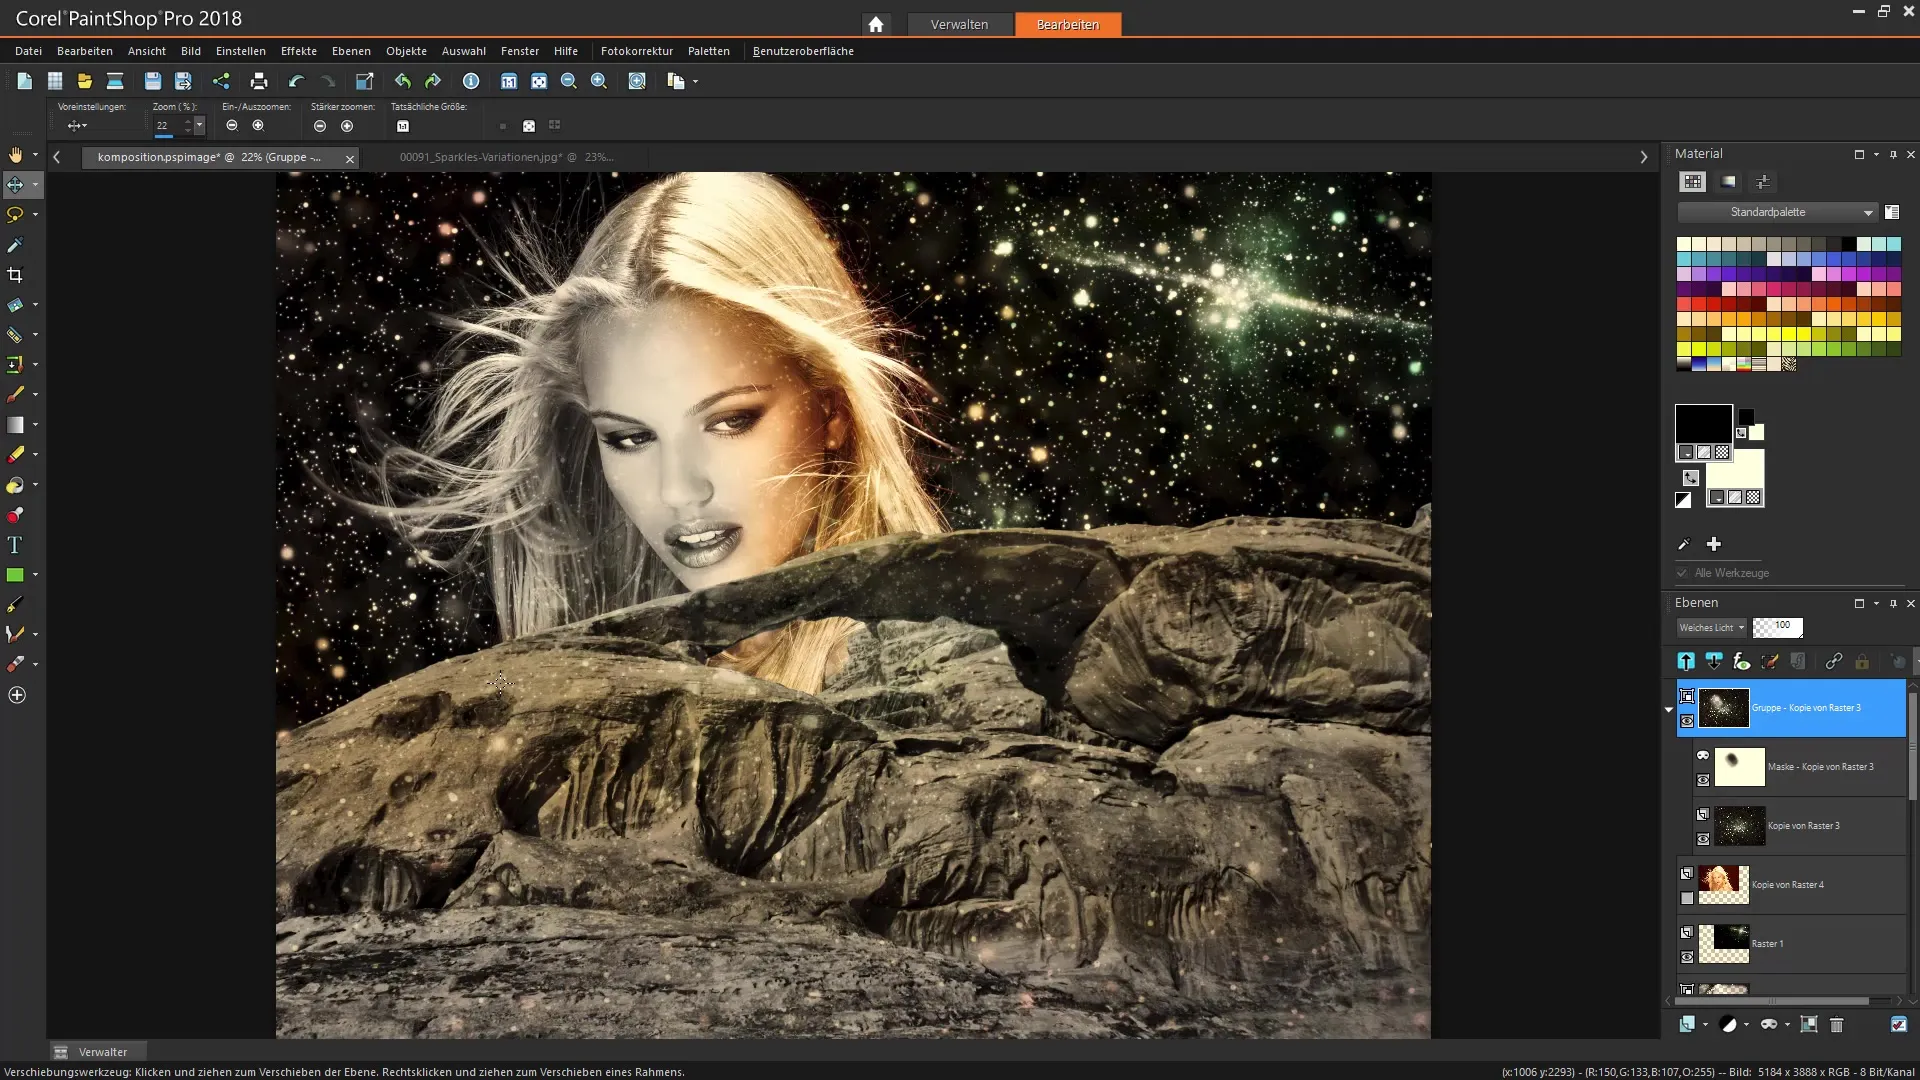Click Tatsächliche Größe 1:1 button
Viewport: 1920px width, 1080px height.
[403, 126]
